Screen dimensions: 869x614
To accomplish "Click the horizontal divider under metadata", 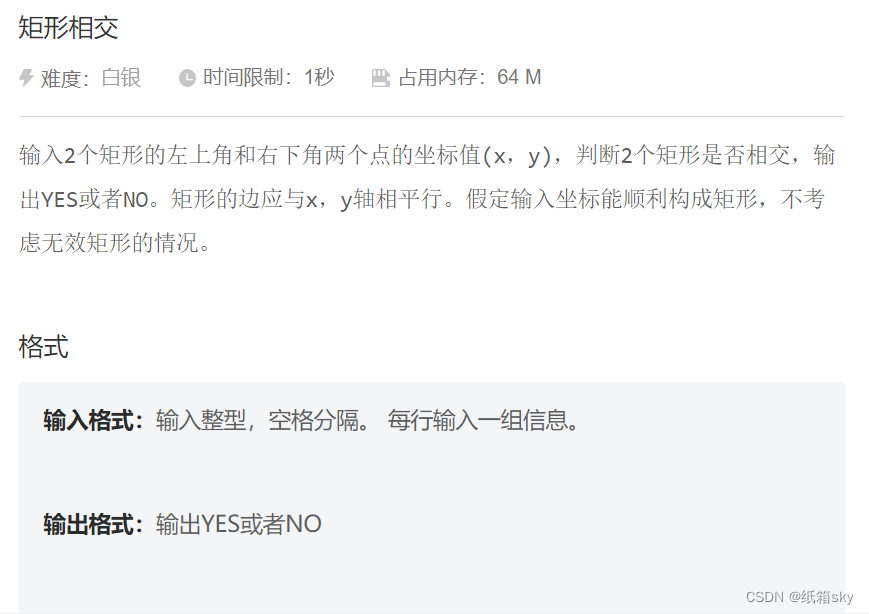I will tap(432, 116).
